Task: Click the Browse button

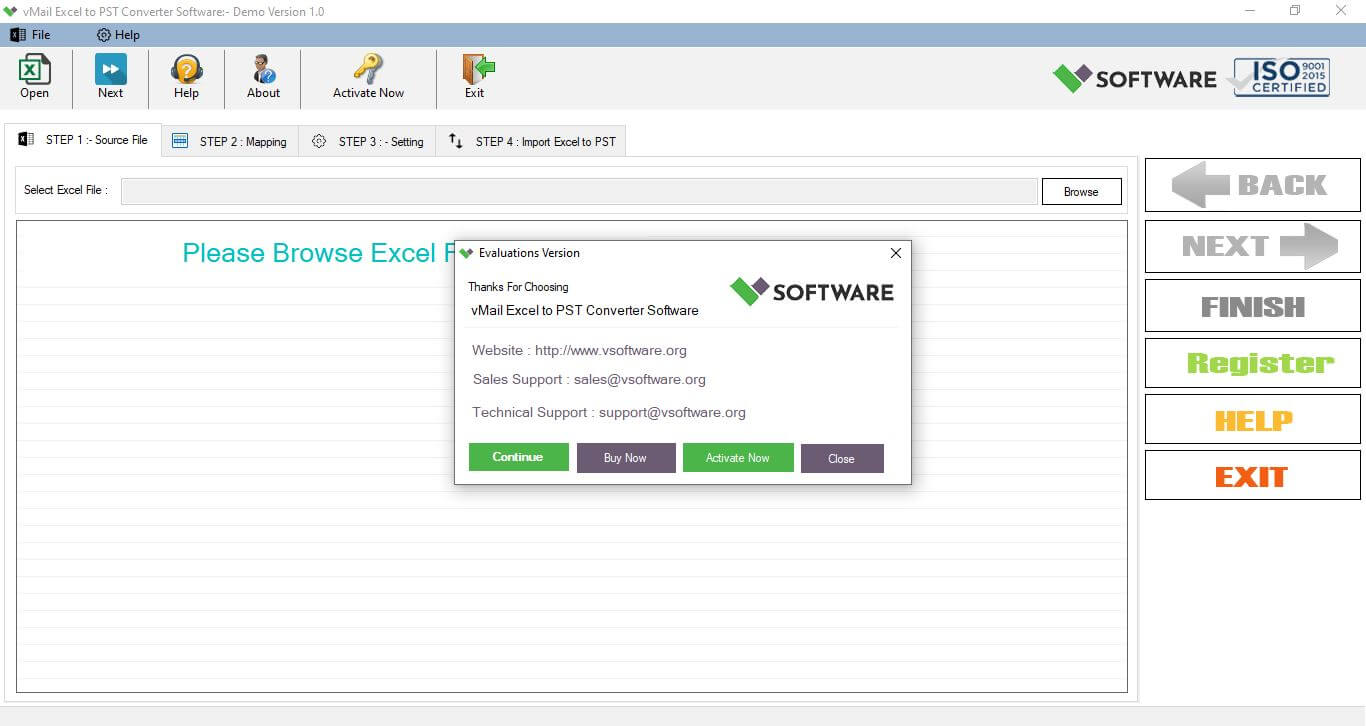Action: (x=1081, y=192)
